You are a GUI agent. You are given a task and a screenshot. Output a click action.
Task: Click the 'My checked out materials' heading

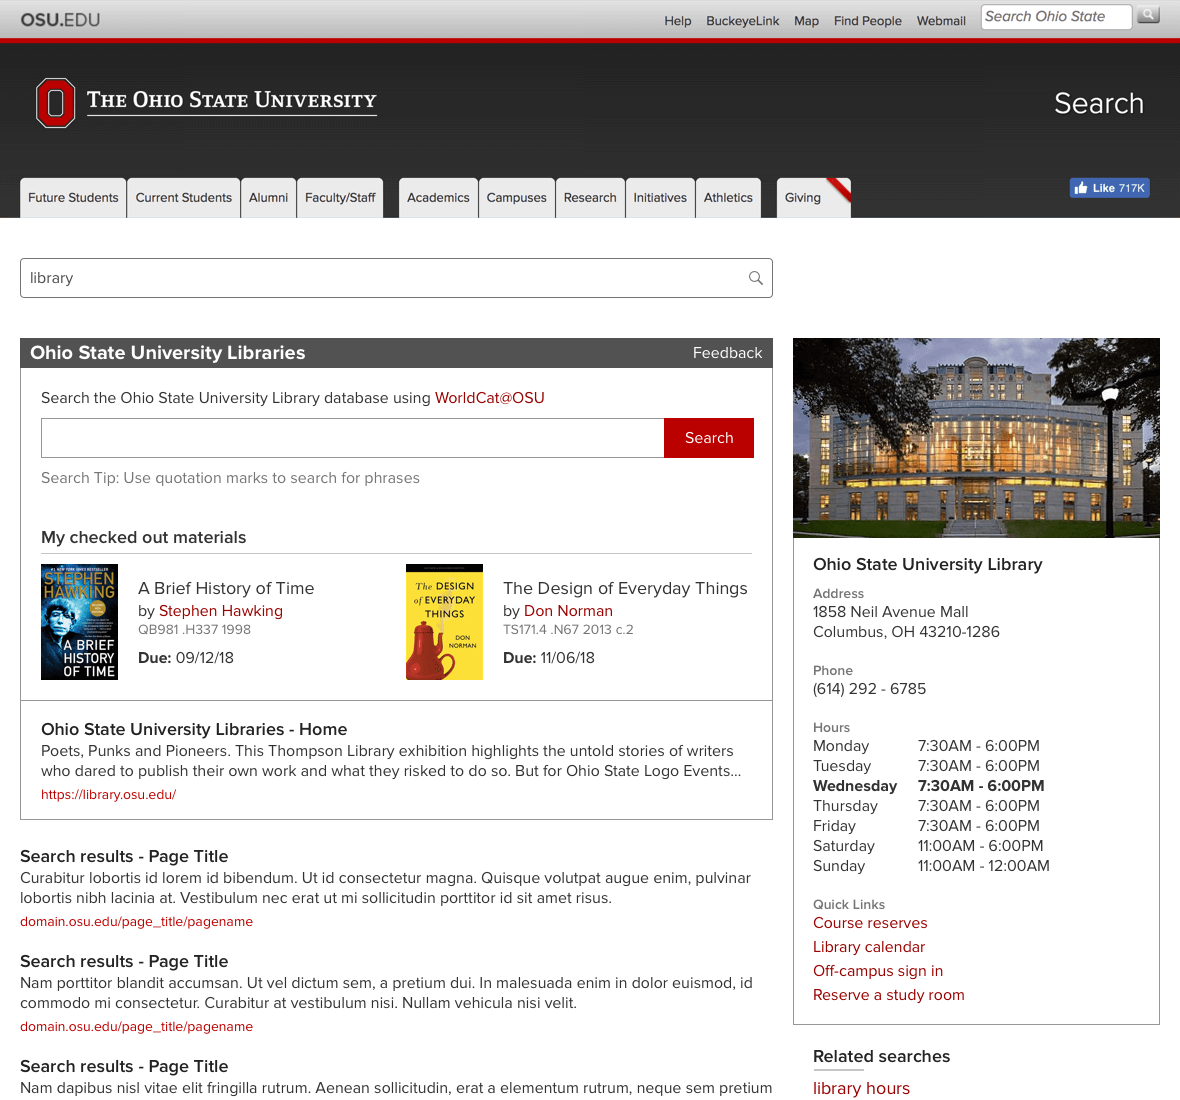point(144,537)
